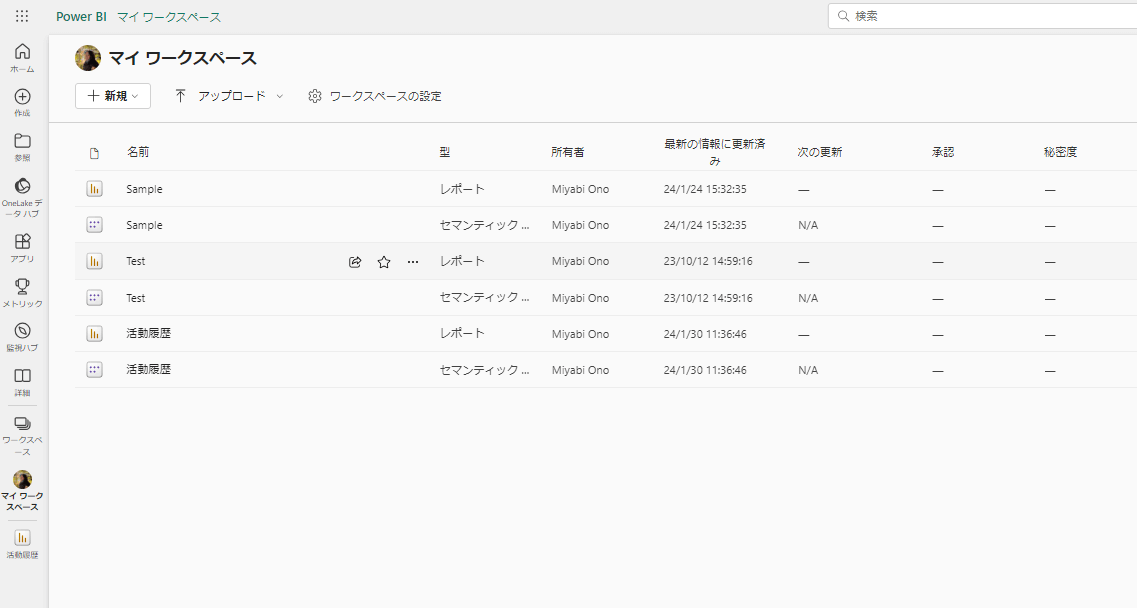
Task: Click the 24/1/24 15:32:35 cell of Sample report
Action: tap(705, 189)
